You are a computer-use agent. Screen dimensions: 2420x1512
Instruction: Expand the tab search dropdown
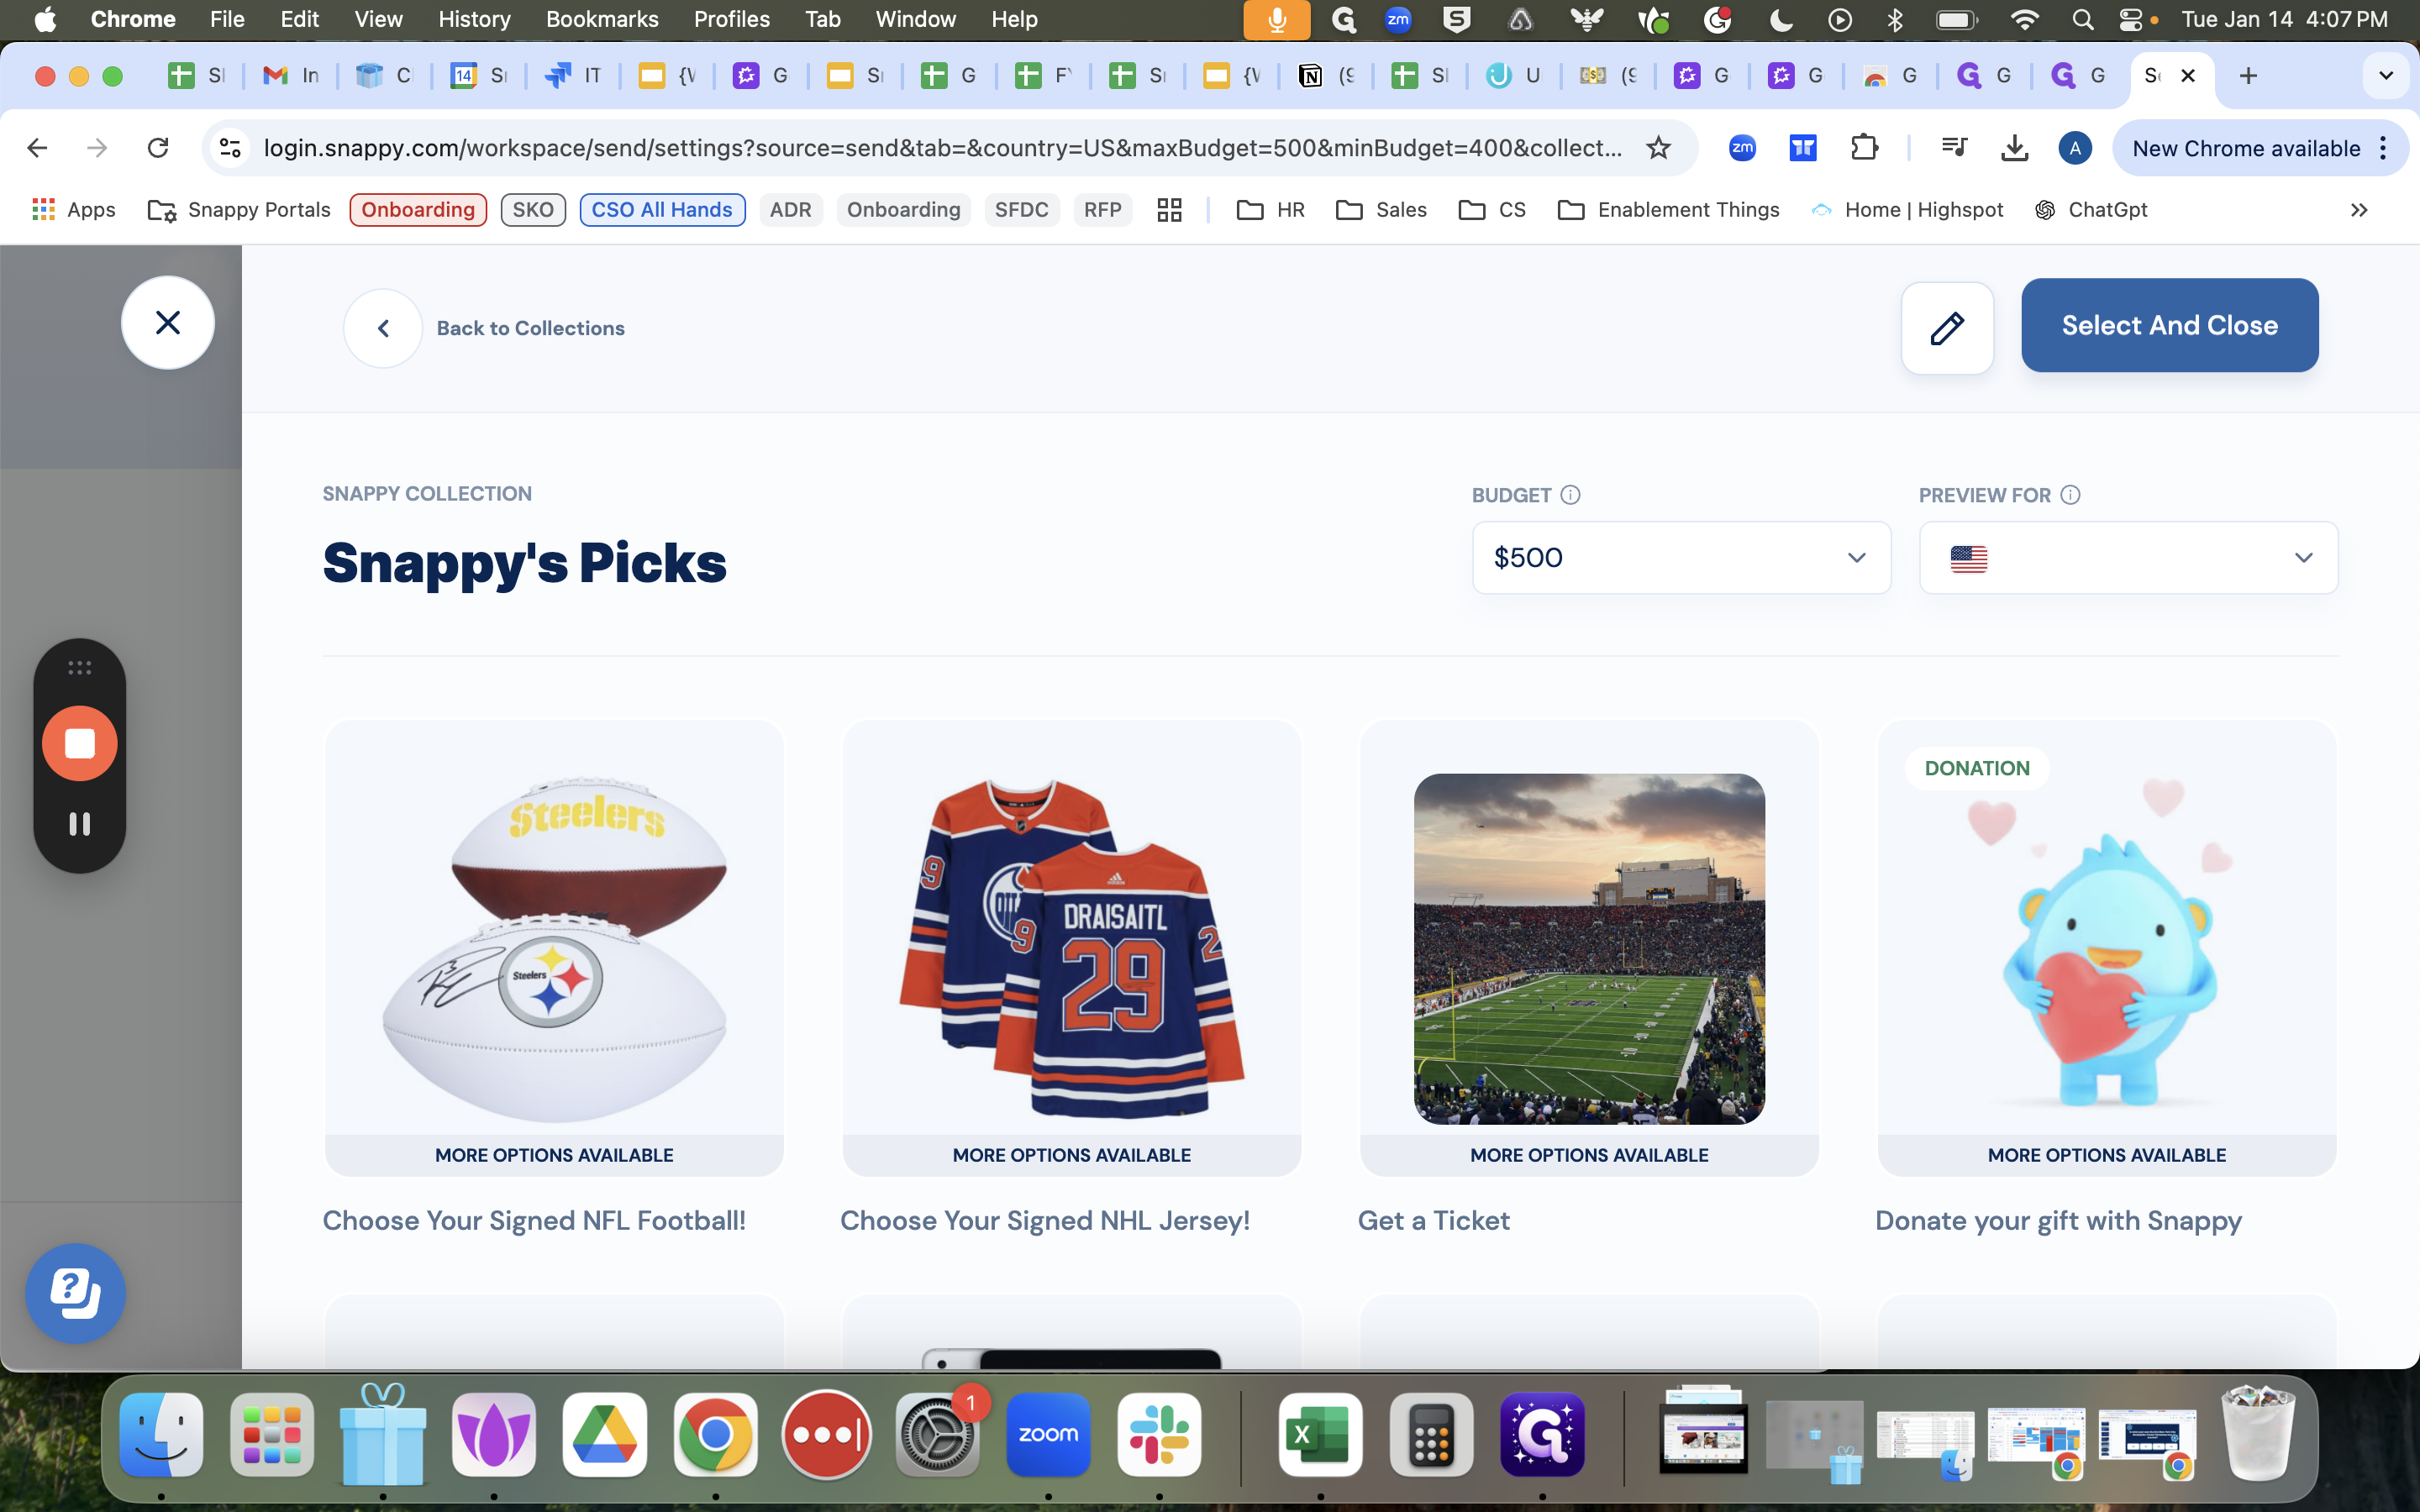[x=2386, y=75]
